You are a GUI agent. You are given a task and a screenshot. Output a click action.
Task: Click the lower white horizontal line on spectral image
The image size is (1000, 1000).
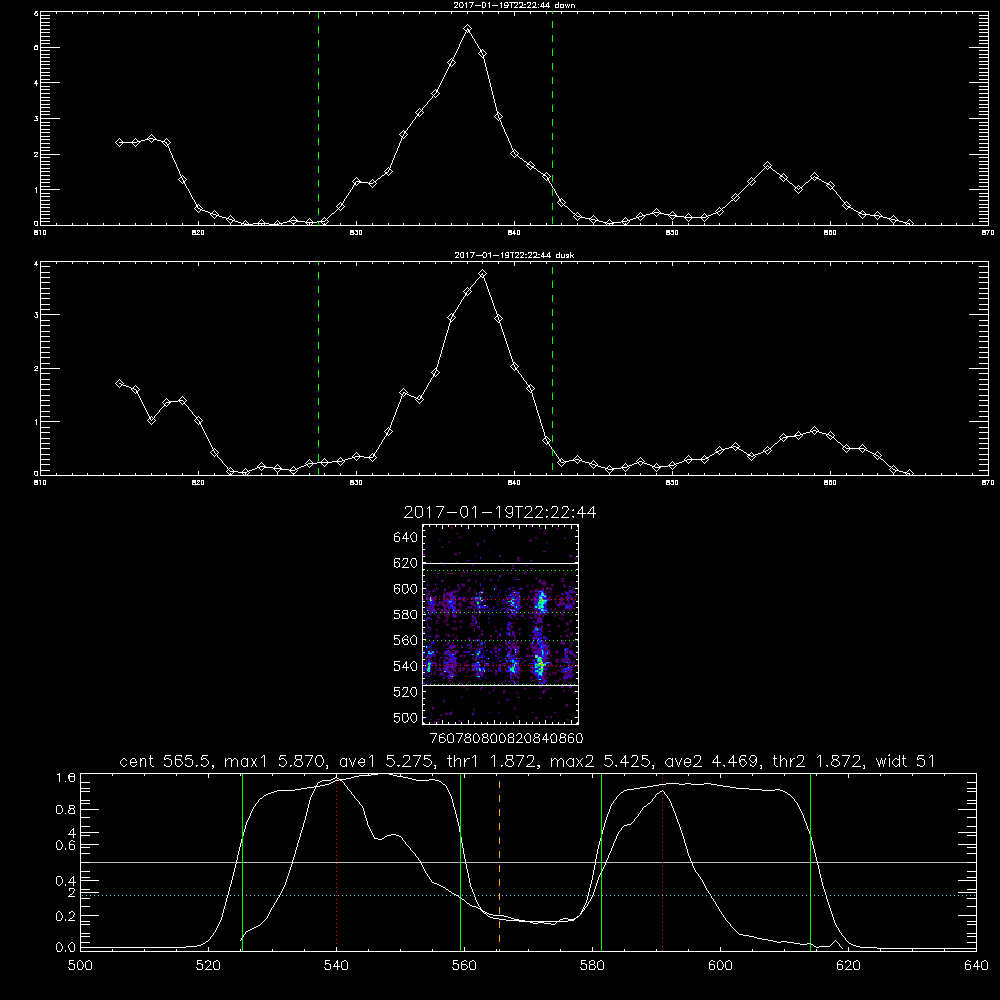500,686
